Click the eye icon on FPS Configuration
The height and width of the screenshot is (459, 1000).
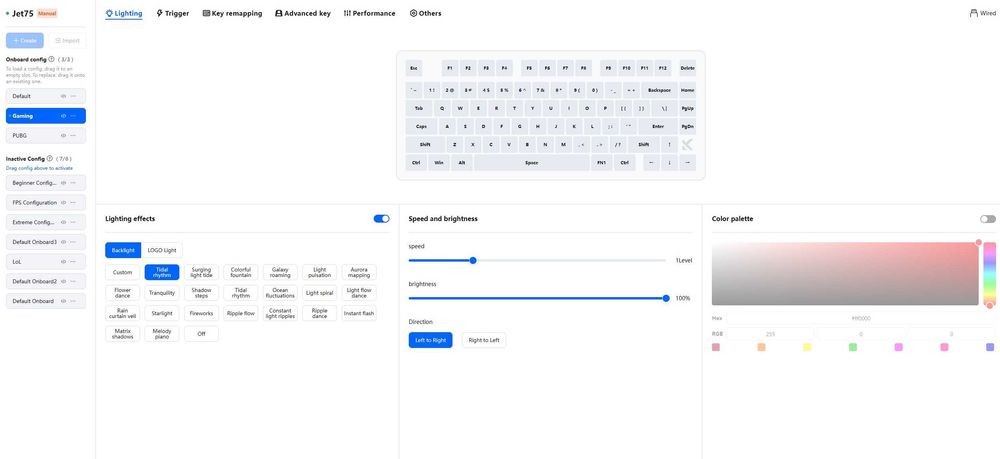click(63, 203)
